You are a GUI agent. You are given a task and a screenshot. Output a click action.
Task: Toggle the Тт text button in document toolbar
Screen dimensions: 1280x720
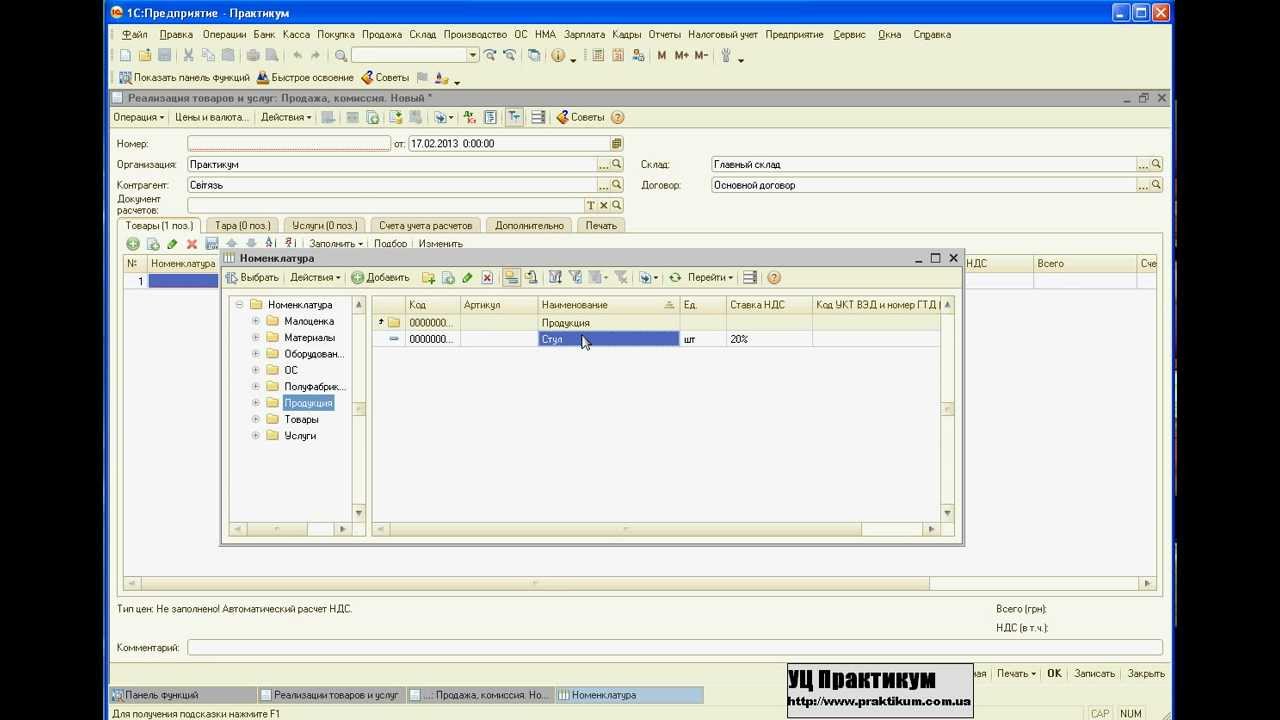click(x=514, y=117)
